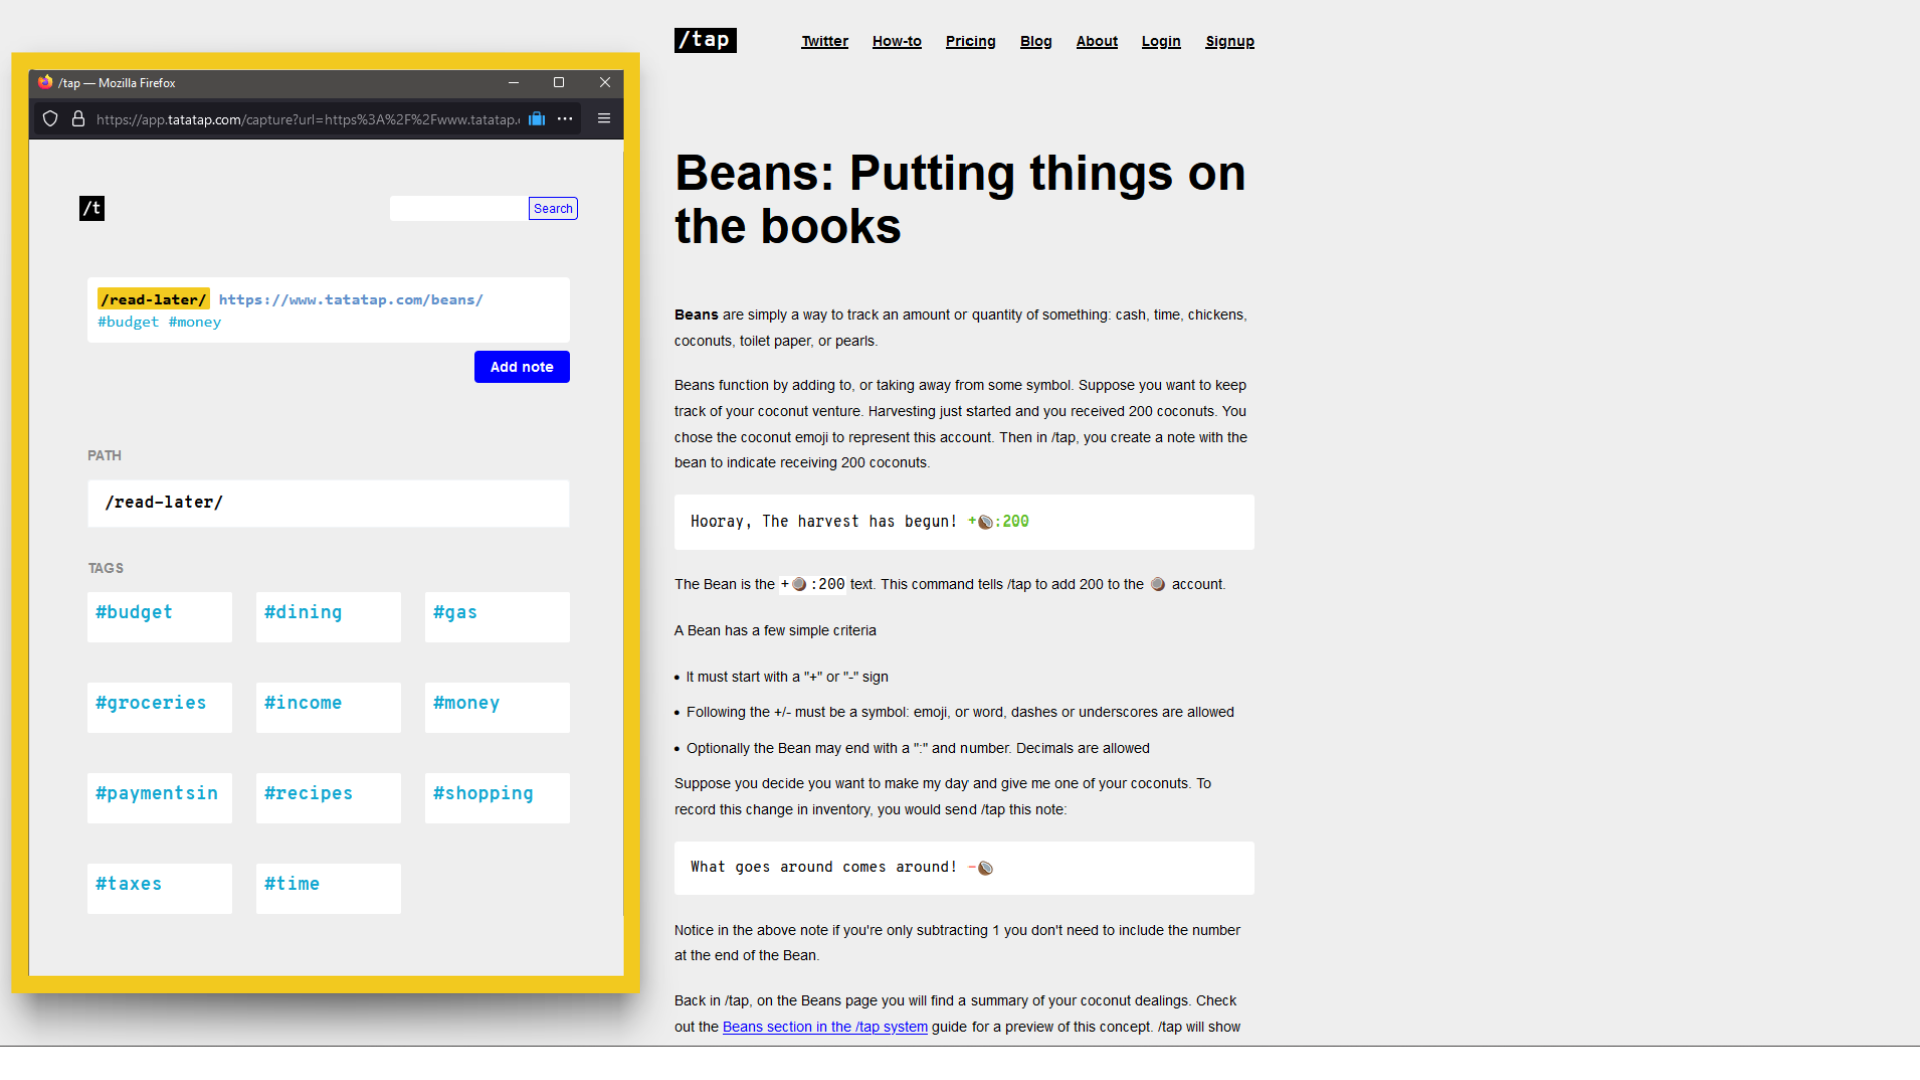Minimize the Firefox capture window
This screenshot has width=1920, height=1080.
tap(513, 82)
